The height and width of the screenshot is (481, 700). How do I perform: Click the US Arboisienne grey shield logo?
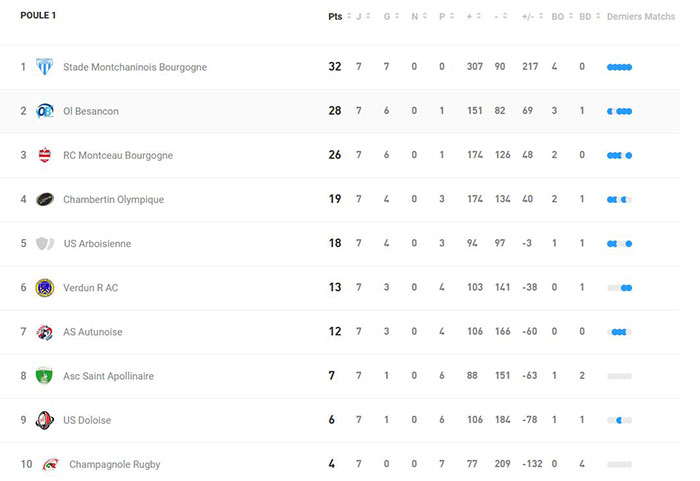pos(45,243)
